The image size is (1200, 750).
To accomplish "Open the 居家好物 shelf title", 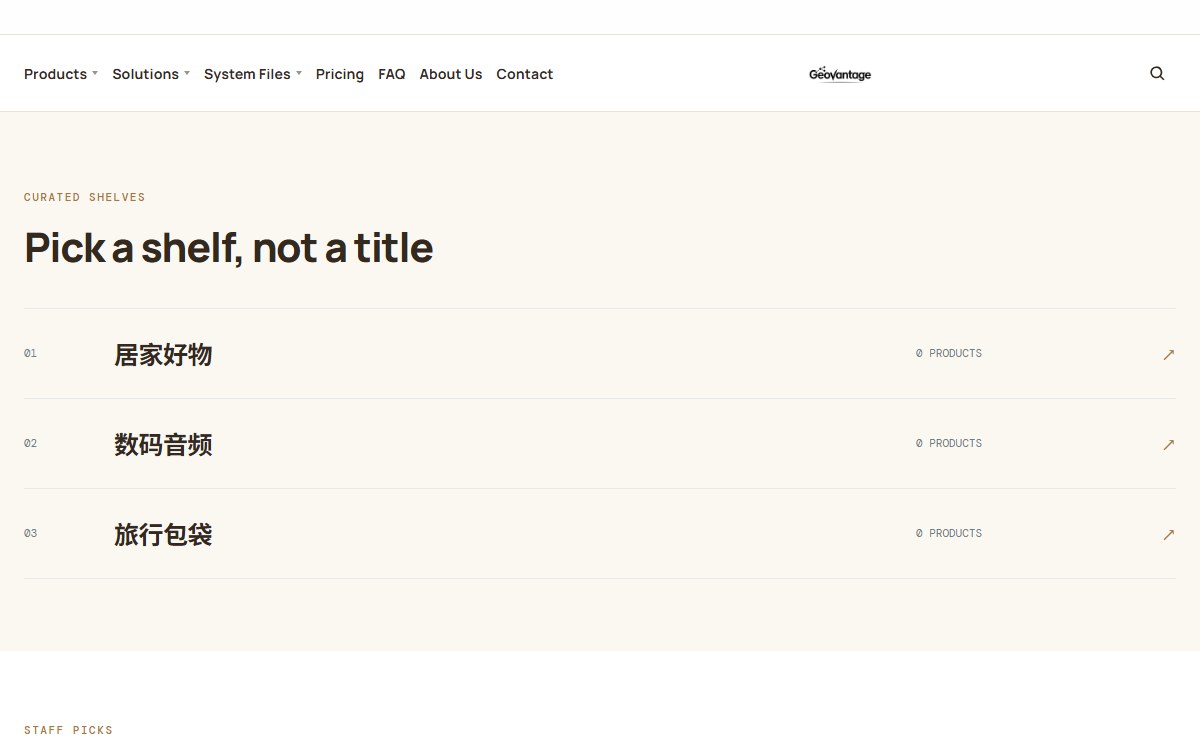I will [x=163, y=355].
